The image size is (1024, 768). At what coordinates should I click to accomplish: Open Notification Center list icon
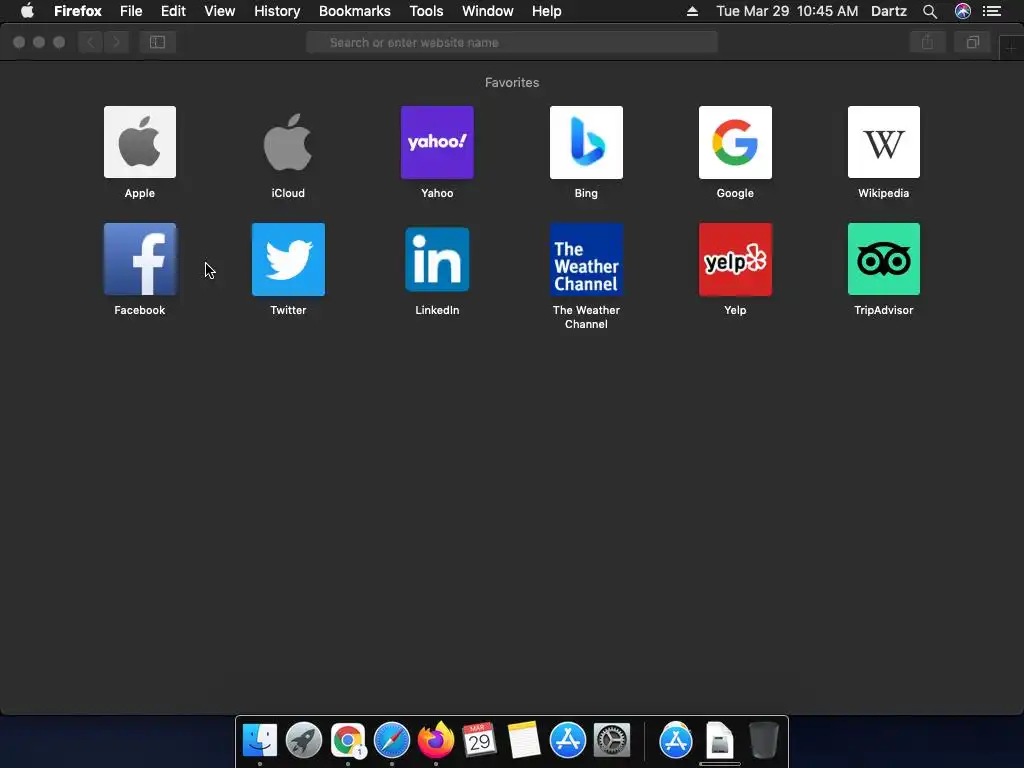click(x=992, y=11)
